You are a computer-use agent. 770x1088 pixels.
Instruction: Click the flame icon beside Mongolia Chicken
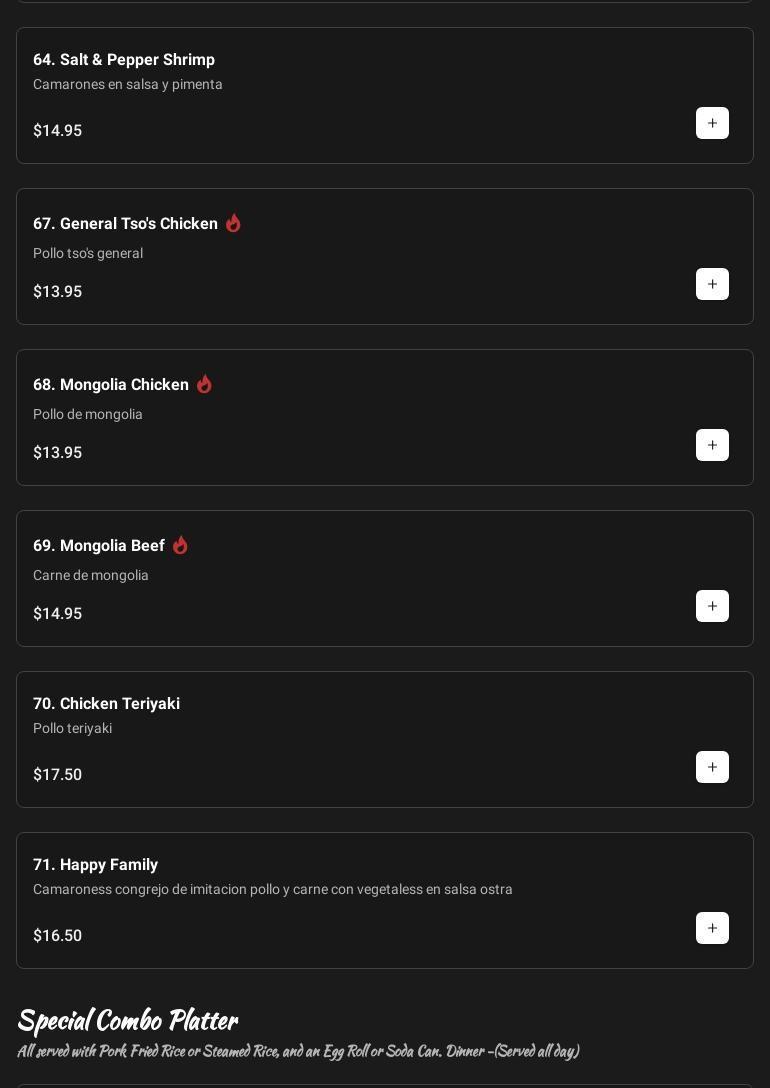(204, 384)
